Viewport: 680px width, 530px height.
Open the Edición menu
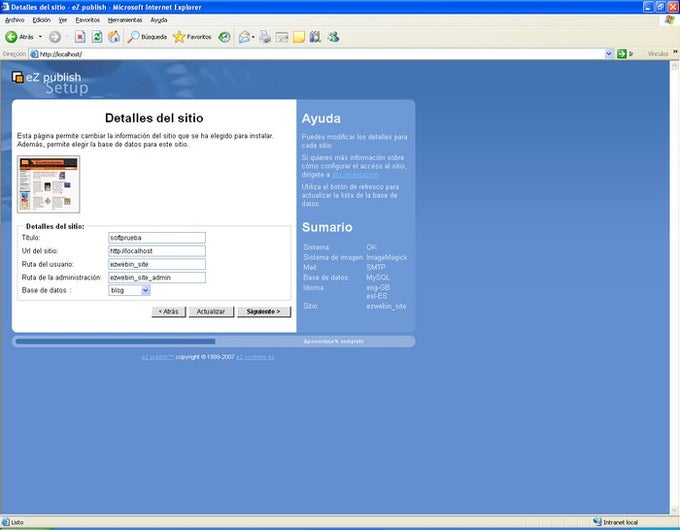click(x=42, y=20)
